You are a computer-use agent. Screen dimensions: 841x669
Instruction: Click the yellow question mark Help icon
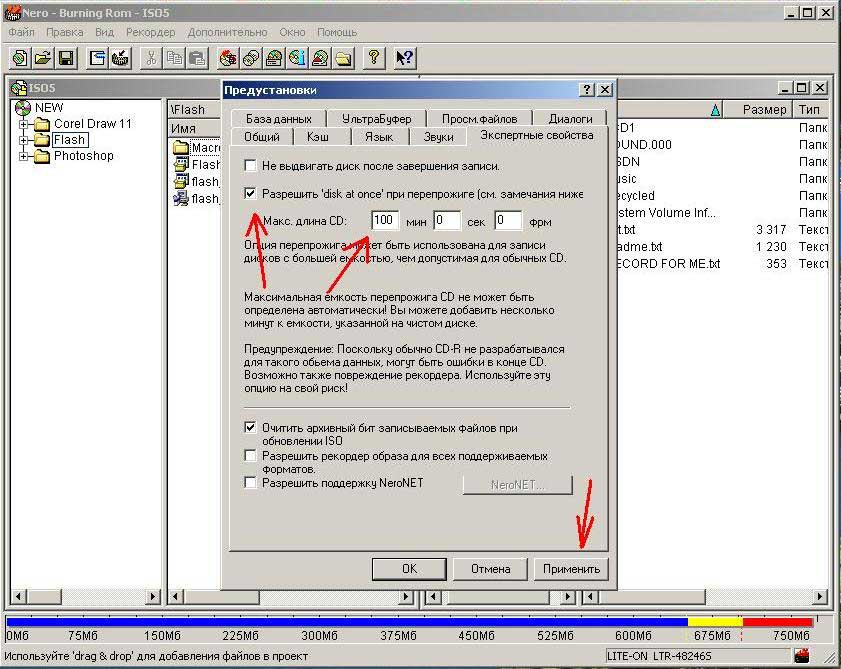(x=374, y=57)
